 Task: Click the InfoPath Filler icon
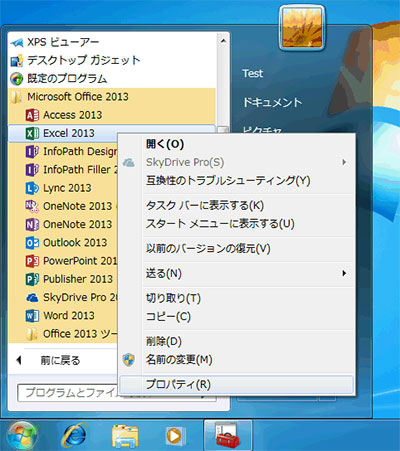point(32,170)
